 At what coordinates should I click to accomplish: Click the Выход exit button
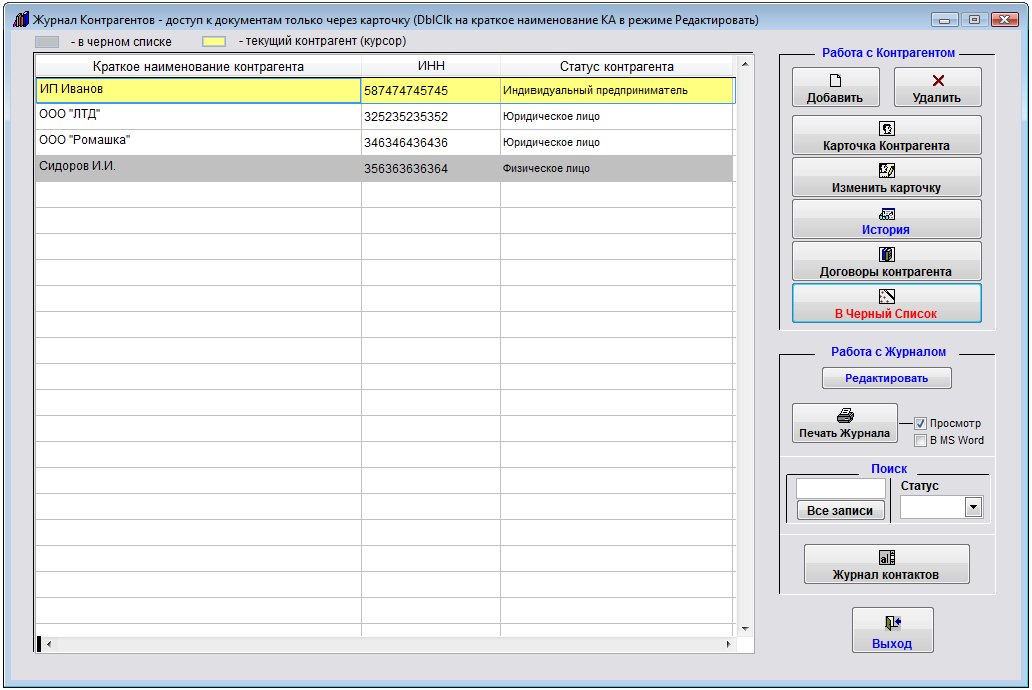click(x=892, y=632)
